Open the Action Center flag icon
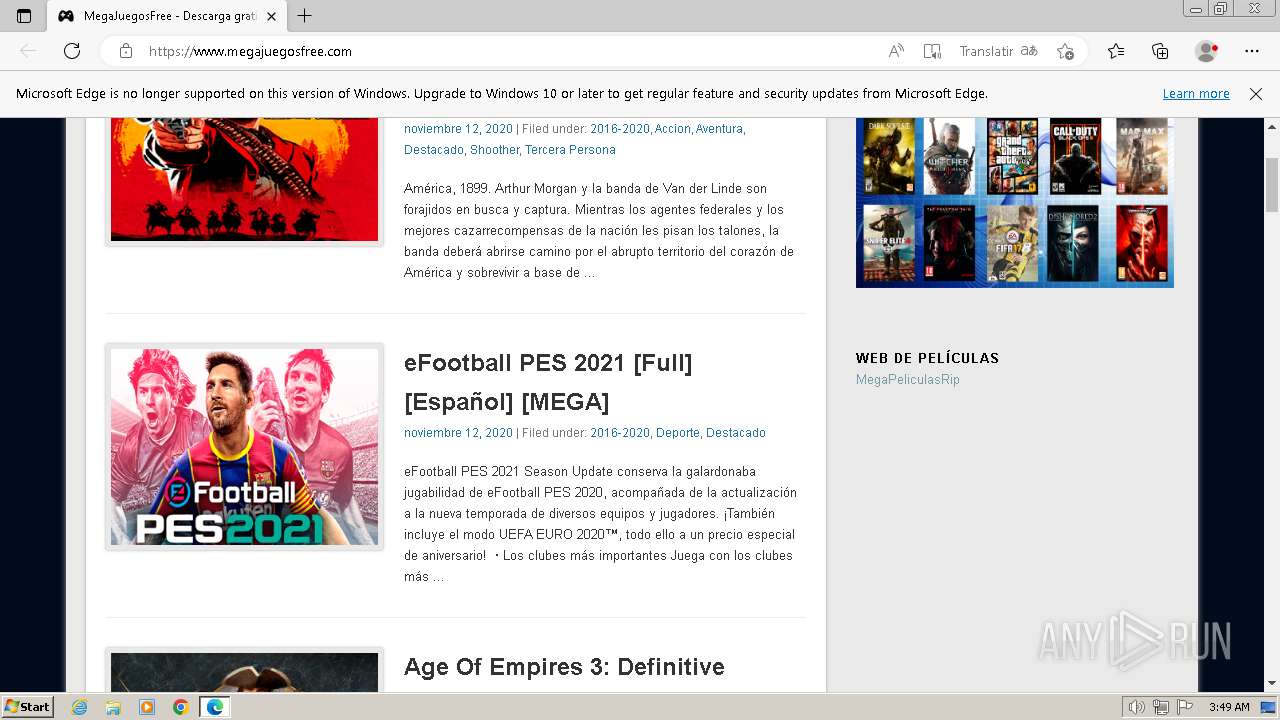The image size is (1280, 720). (1185, 707)
